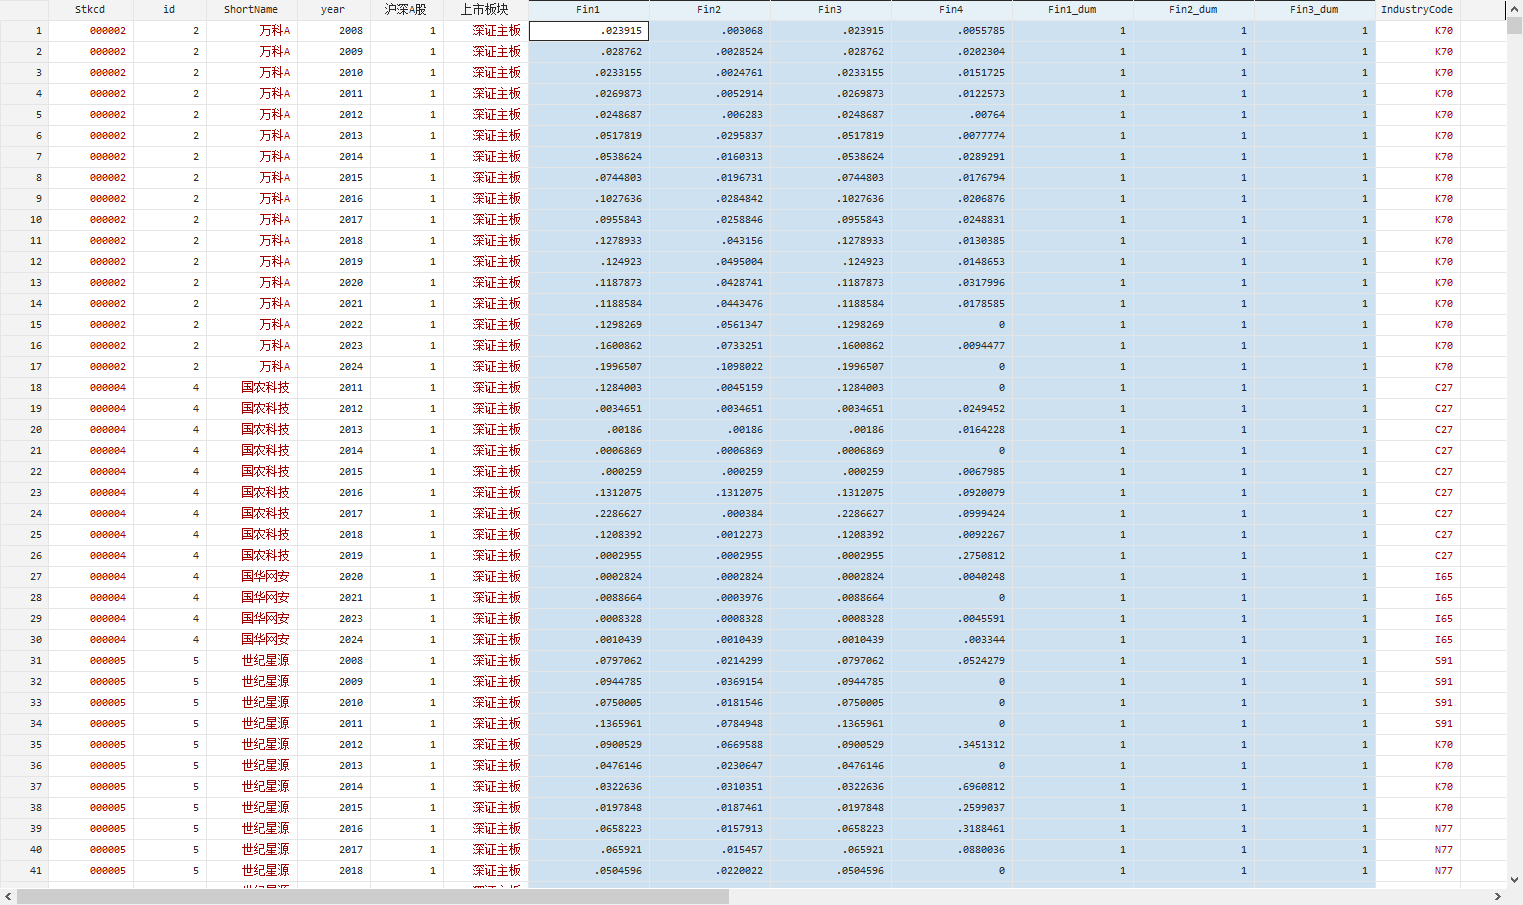Click the horizontal scrollbar thumb
This screenshot has width=1523, height=905.
[x=372, y=897]
